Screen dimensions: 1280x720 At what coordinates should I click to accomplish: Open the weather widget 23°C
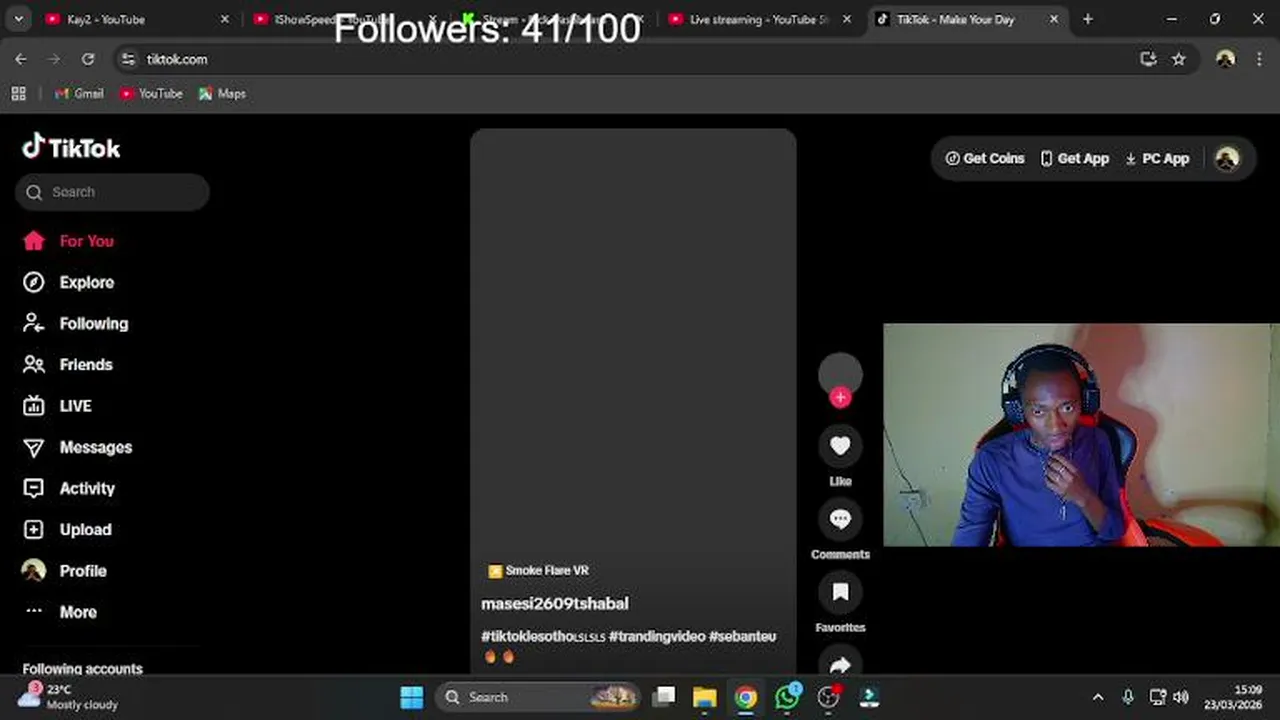pos(68,697)
